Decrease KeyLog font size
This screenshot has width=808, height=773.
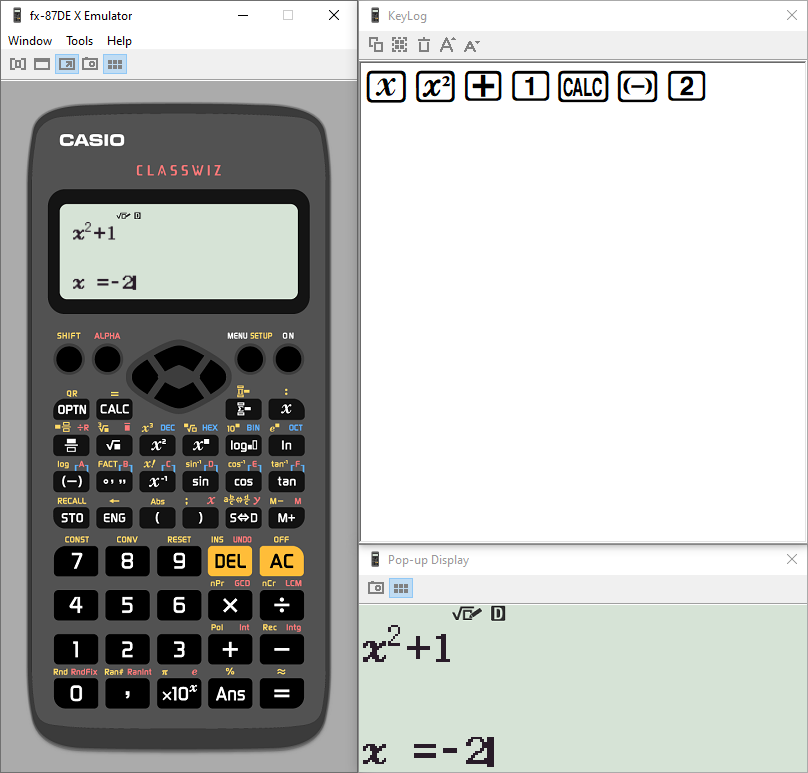point(472,44)
